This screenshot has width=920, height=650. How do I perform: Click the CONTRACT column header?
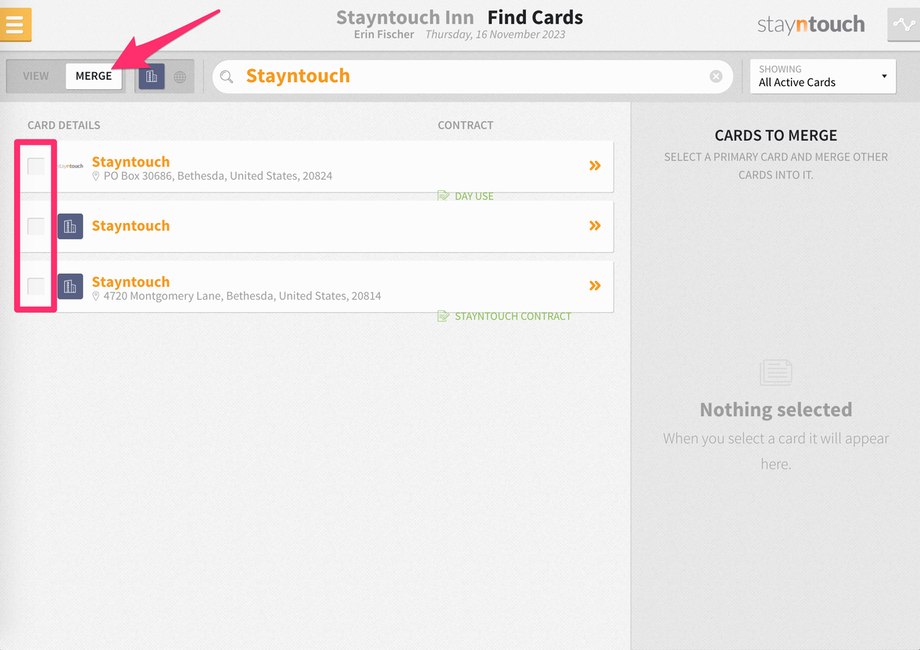click(x=465, y=125)
